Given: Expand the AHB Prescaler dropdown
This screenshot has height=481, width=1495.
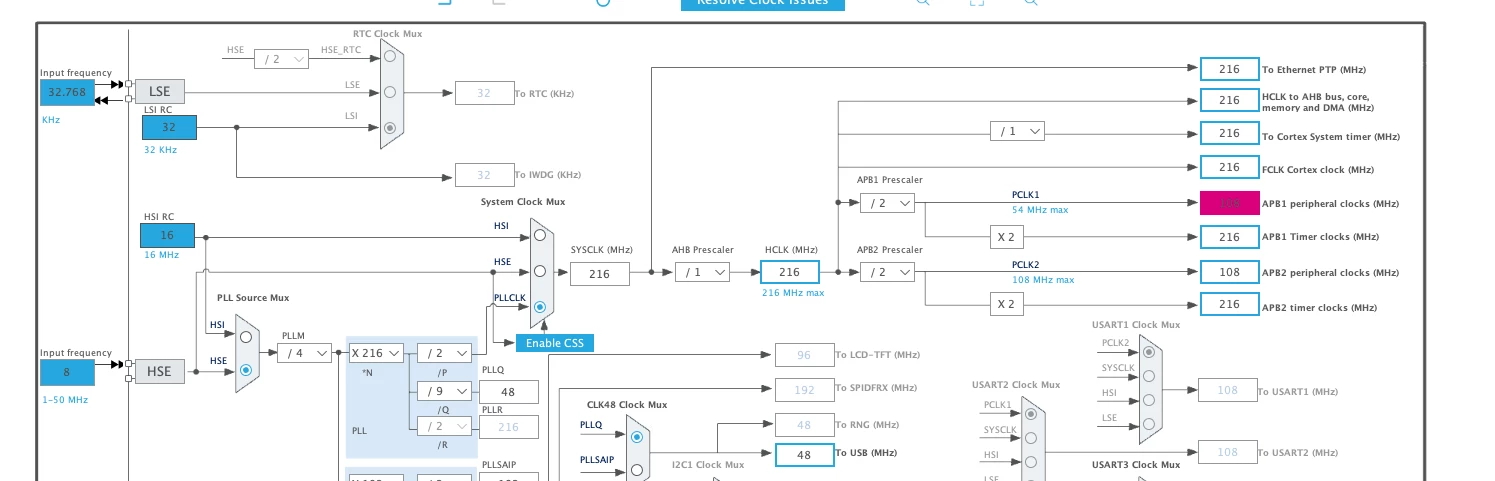Looking at the screenshot, I should pyautogui.click(x=702, y=272).
